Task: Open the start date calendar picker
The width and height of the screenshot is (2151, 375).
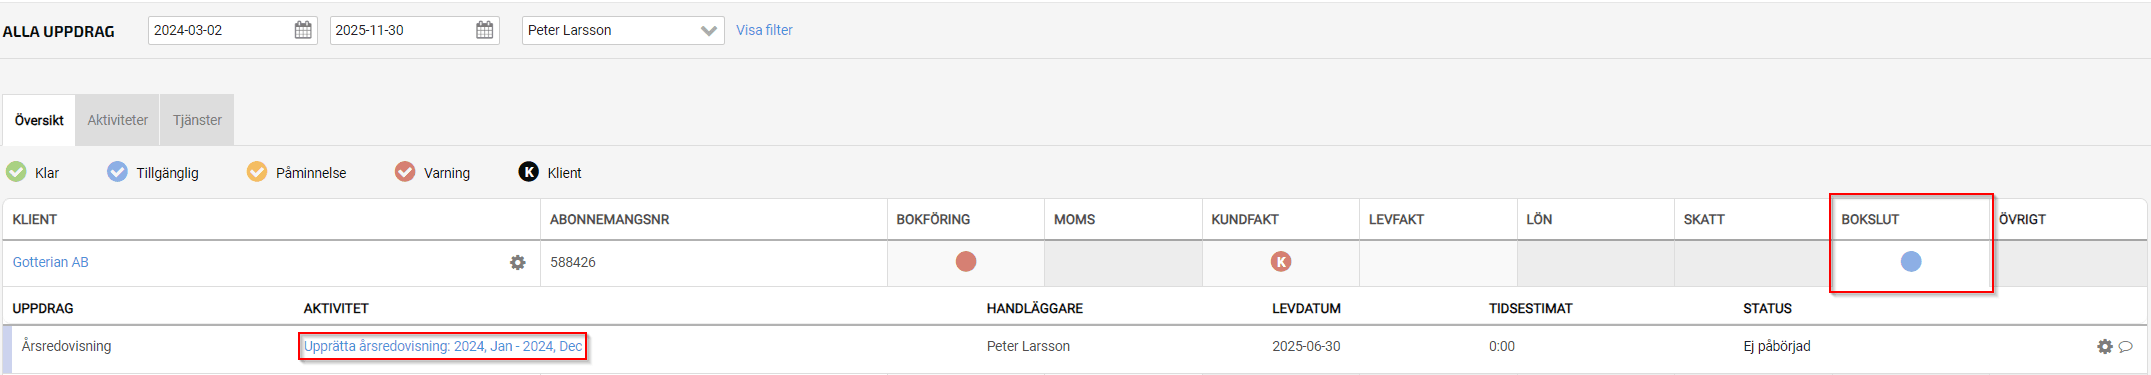Action: click(303, 30)
